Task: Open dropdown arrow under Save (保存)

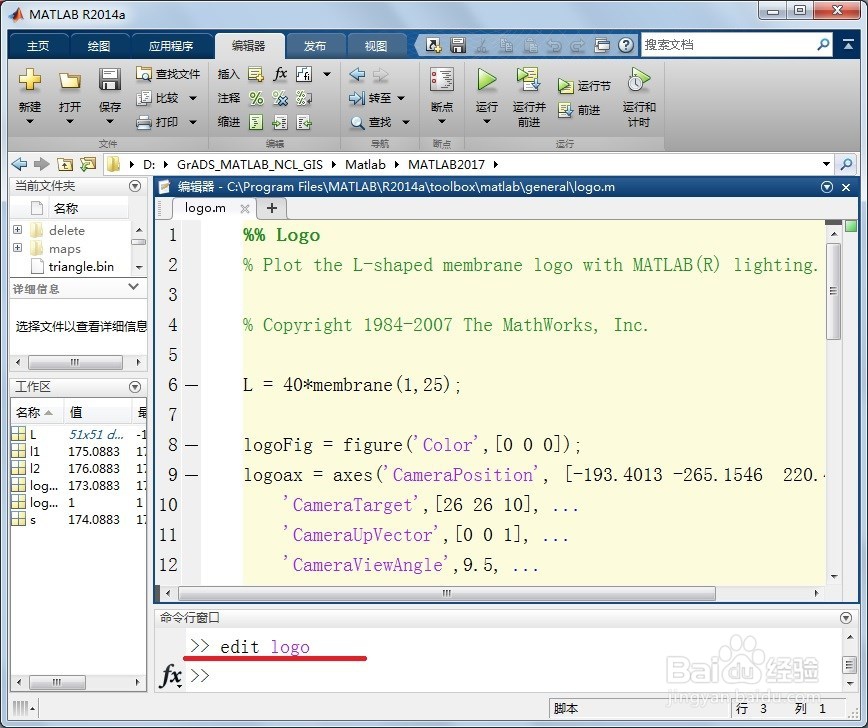Action: coord(110,121)
